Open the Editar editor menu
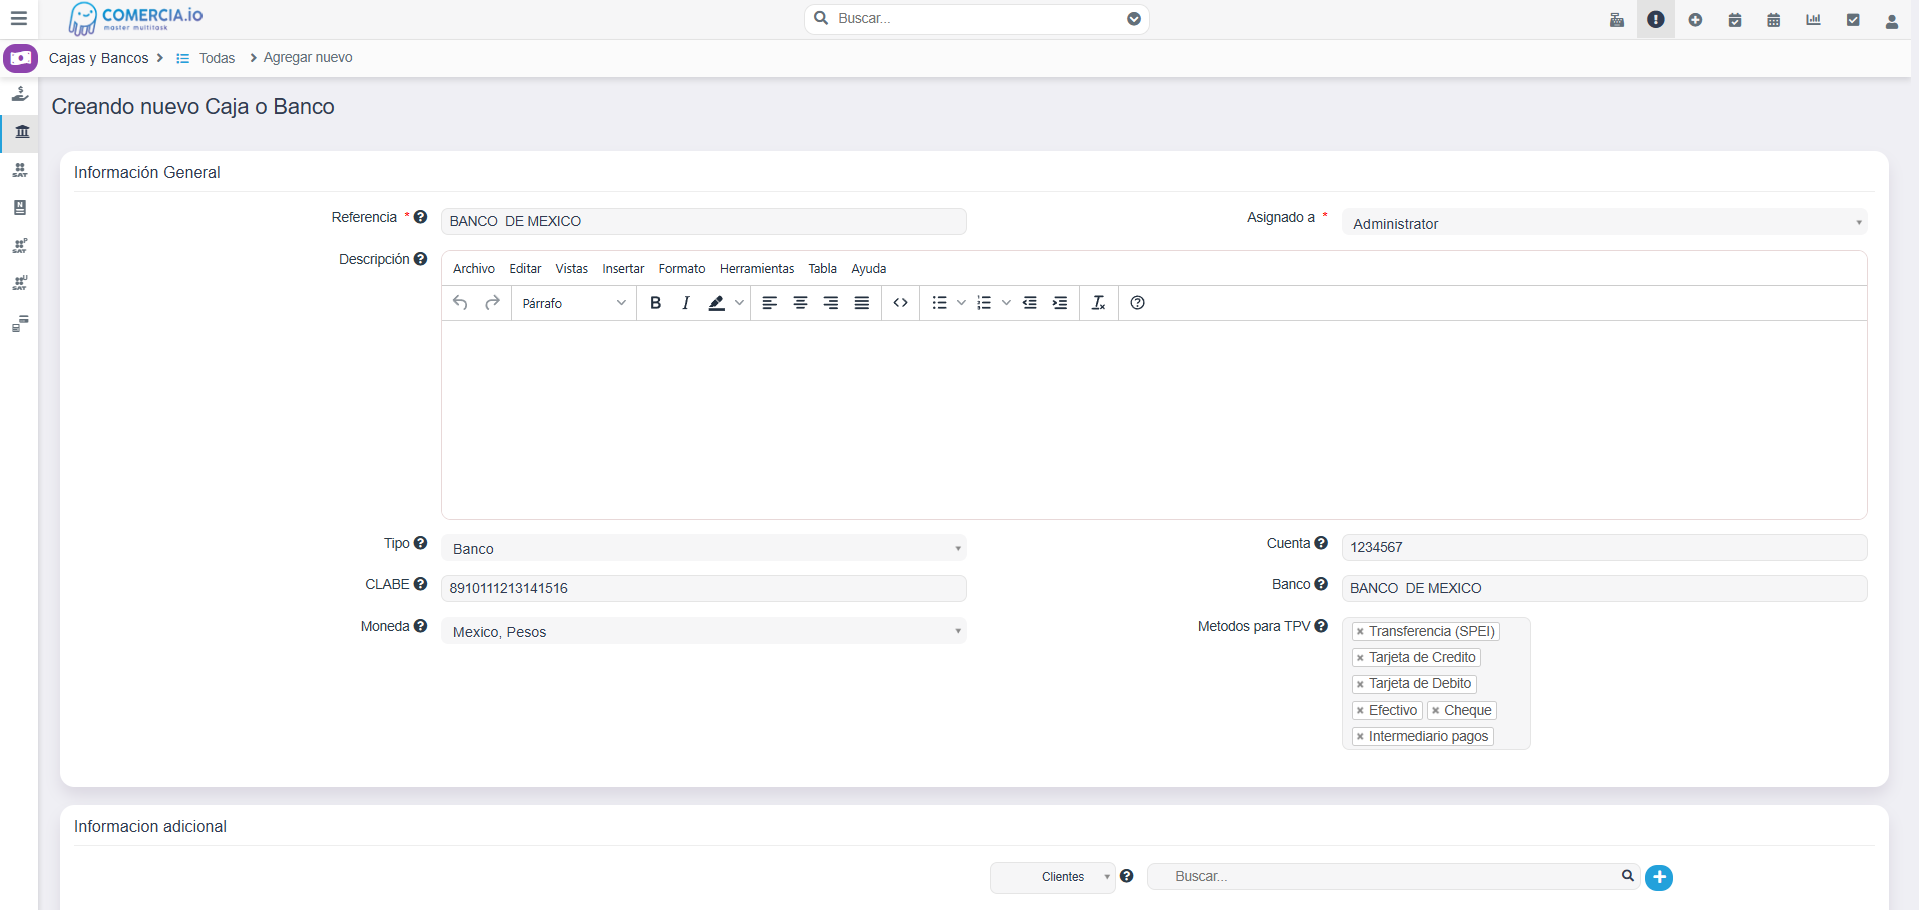Screen dimensions: 1919x910 click(525, 269)
